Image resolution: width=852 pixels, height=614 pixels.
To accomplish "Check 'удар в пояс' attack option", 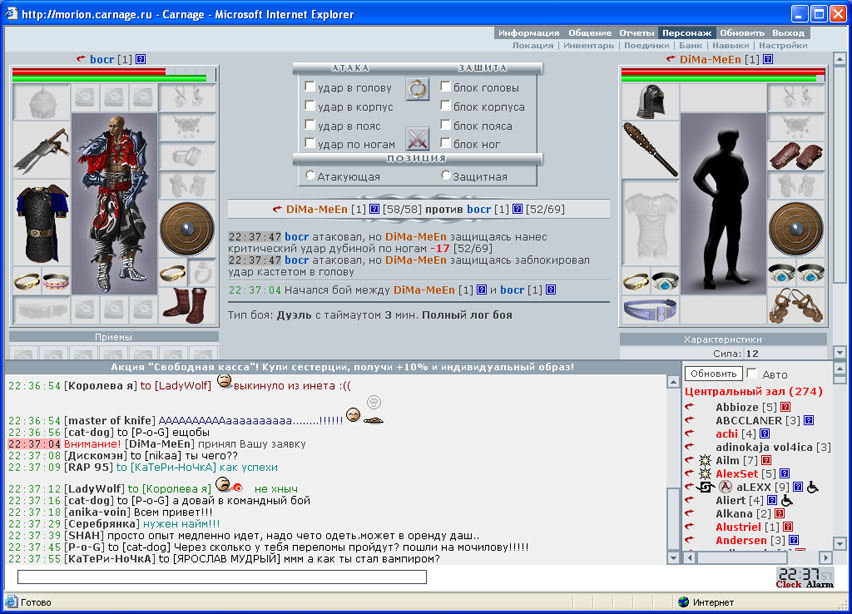I will pos(310,124).
